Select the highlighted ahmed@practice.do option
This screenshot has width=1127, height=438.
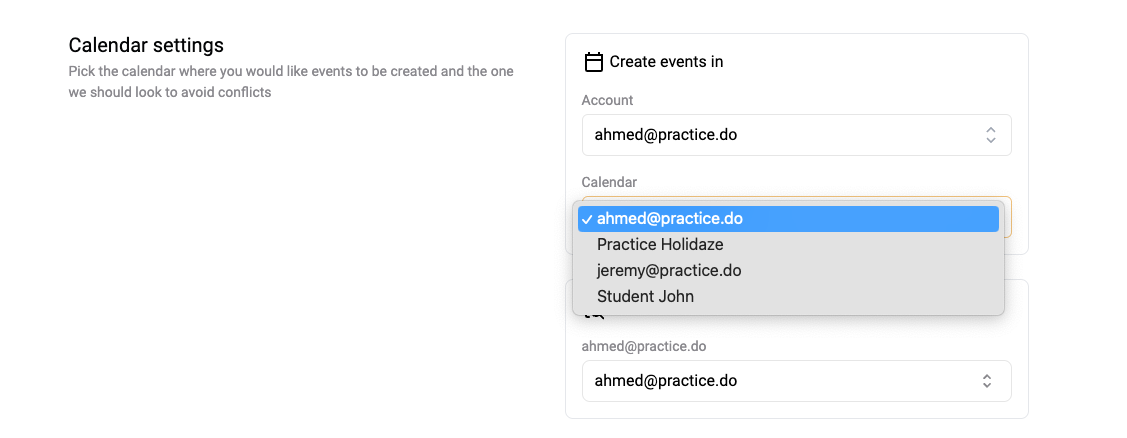pyautogui.click(x=788, y=219)
